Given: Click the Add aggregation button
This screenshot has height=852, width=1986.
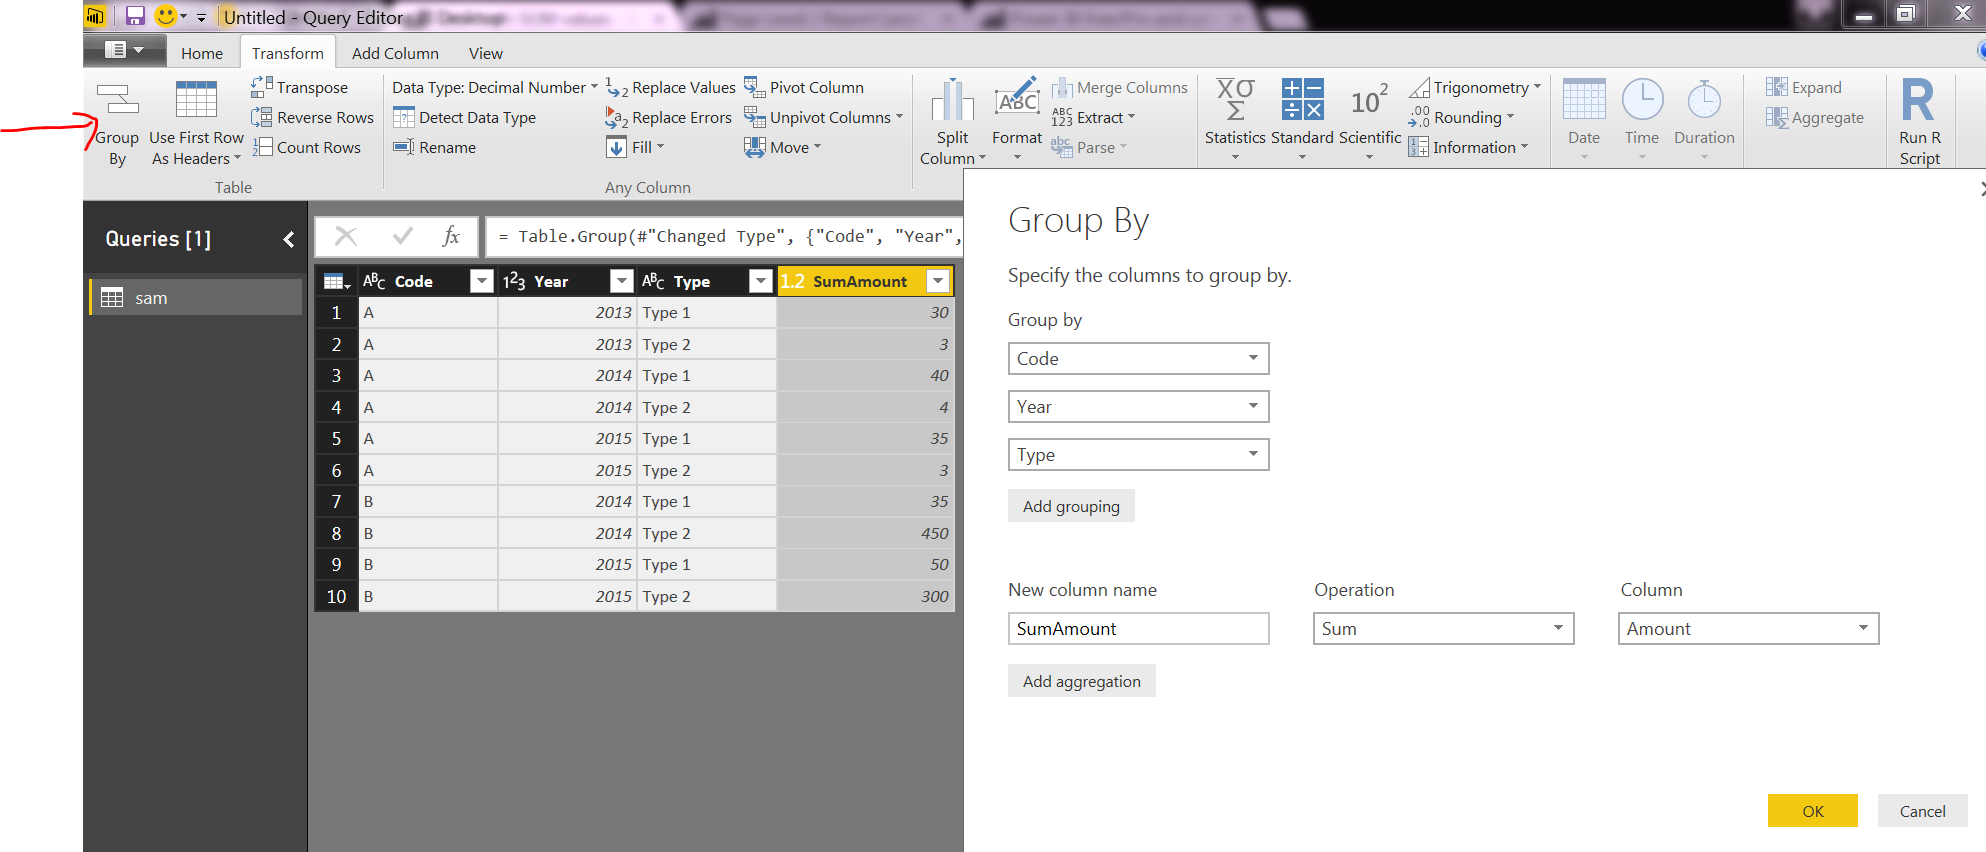Looking at the screenshot, I should (x=1082, y=682).
